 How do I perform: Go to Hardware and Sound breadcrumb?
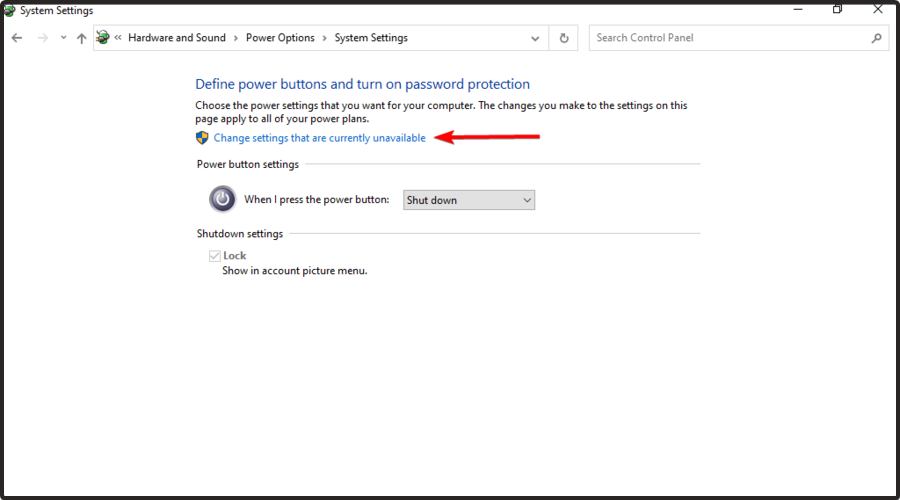click(x=177, y=38)
